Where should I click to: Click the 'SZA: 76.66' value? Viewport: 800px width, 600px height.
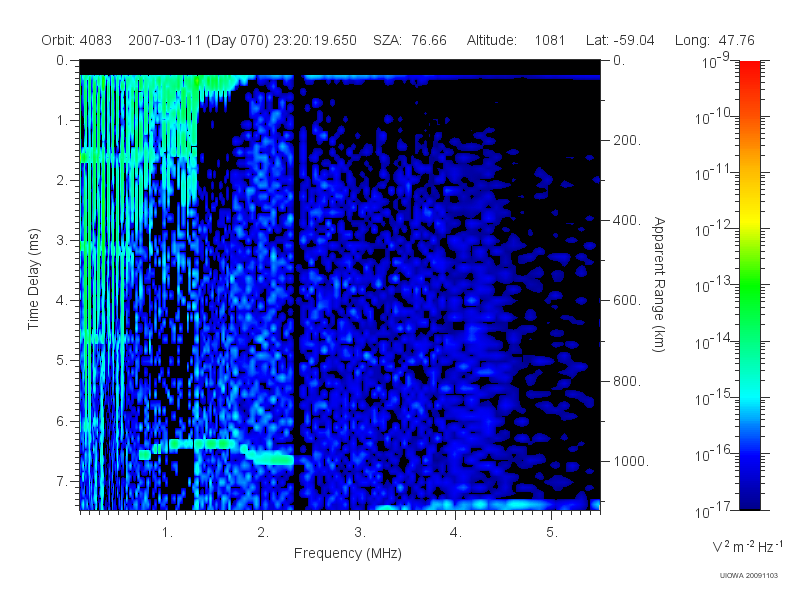tap(410, 40)
